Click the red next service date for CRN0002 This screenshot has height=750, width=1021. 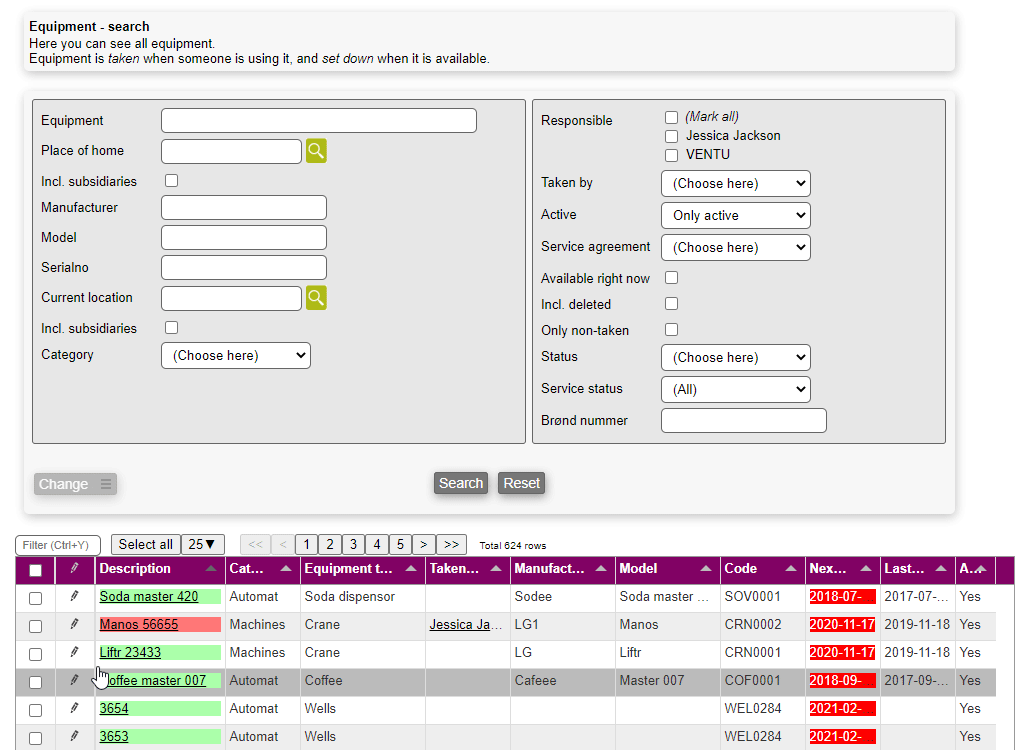coord(842,625)
